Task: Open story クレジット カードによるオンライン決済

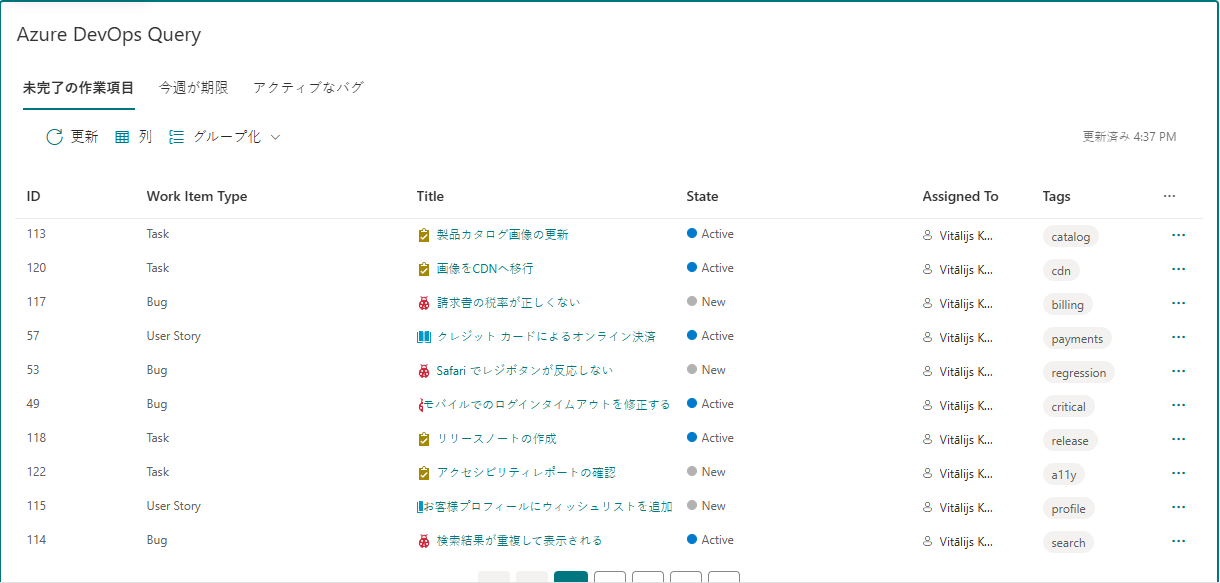Action: [546, 337]
